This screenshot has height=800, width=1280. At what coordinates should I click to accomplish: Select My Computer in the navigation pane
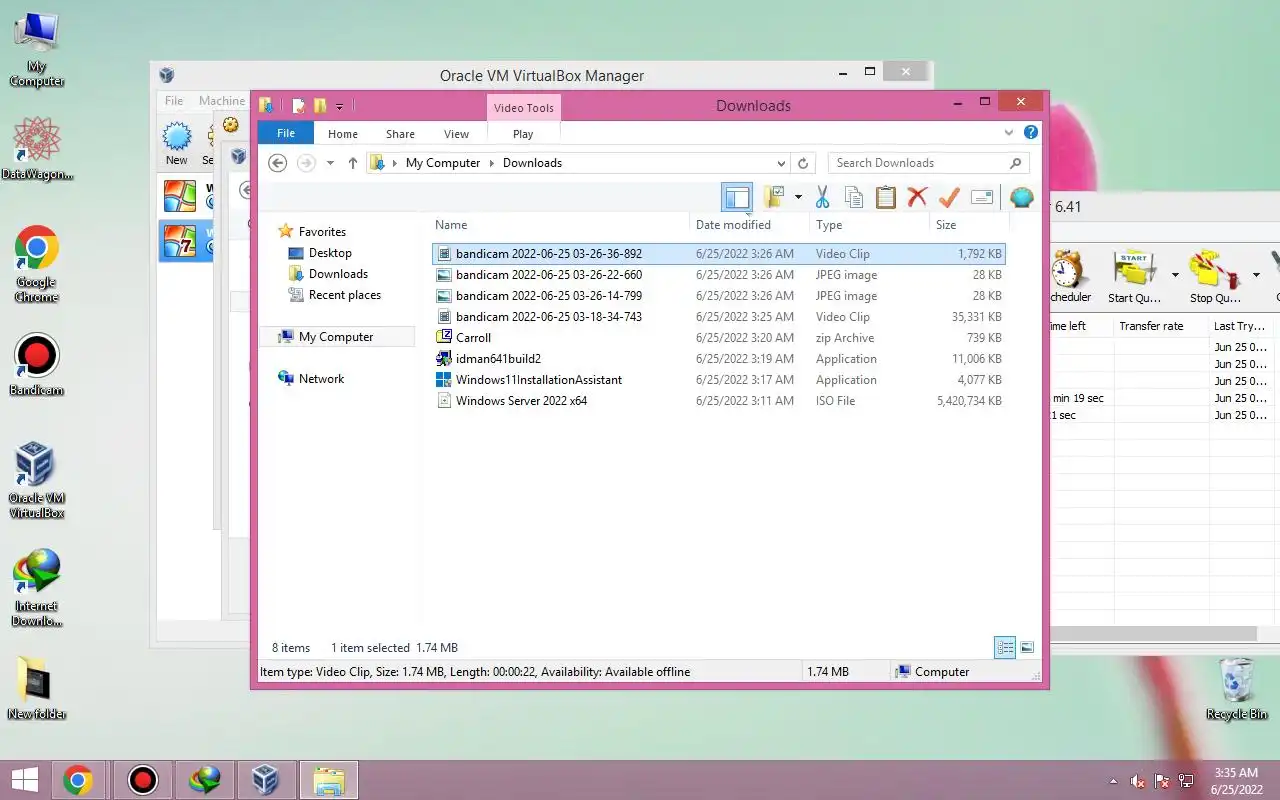click(336, 337)
